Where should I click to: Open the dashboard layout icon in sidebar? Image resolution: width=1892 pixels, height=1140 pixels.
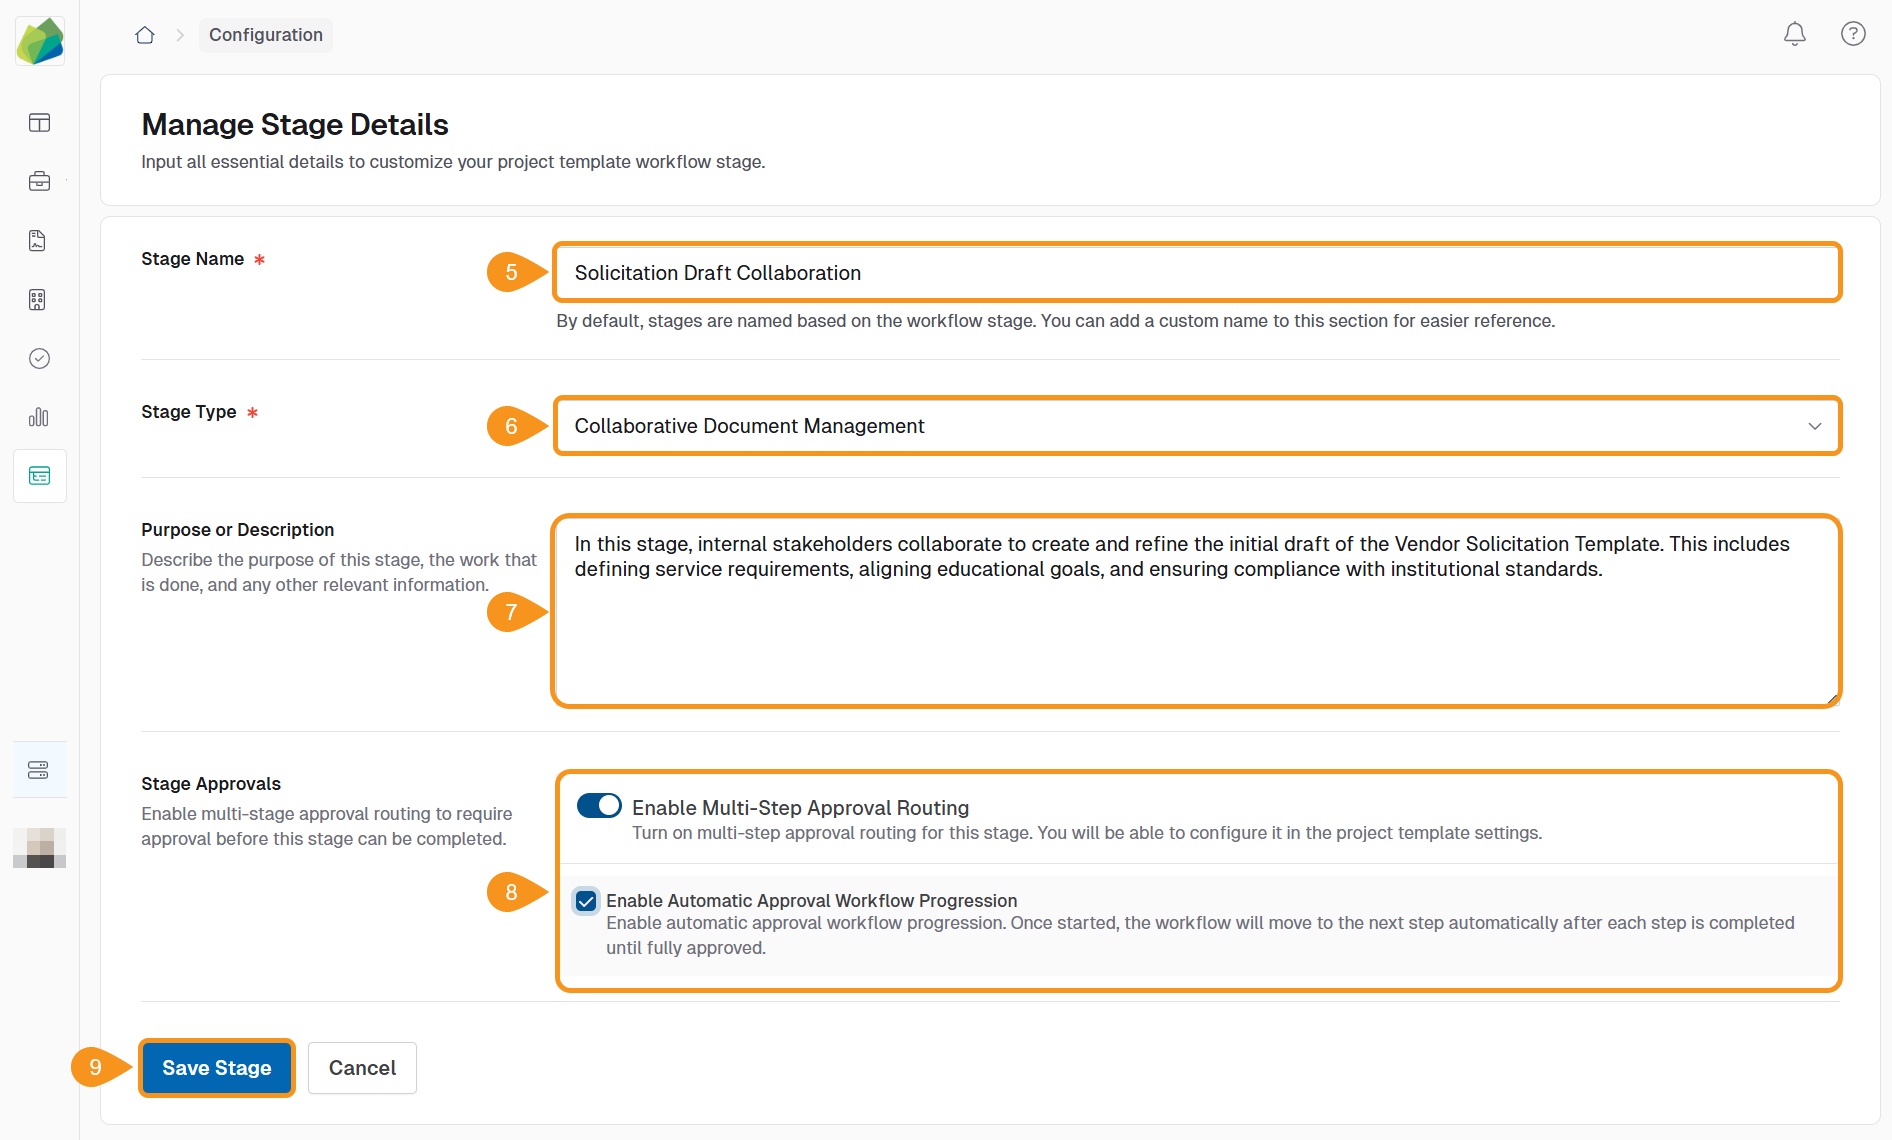pyautogui.click(x=39, y=123)
